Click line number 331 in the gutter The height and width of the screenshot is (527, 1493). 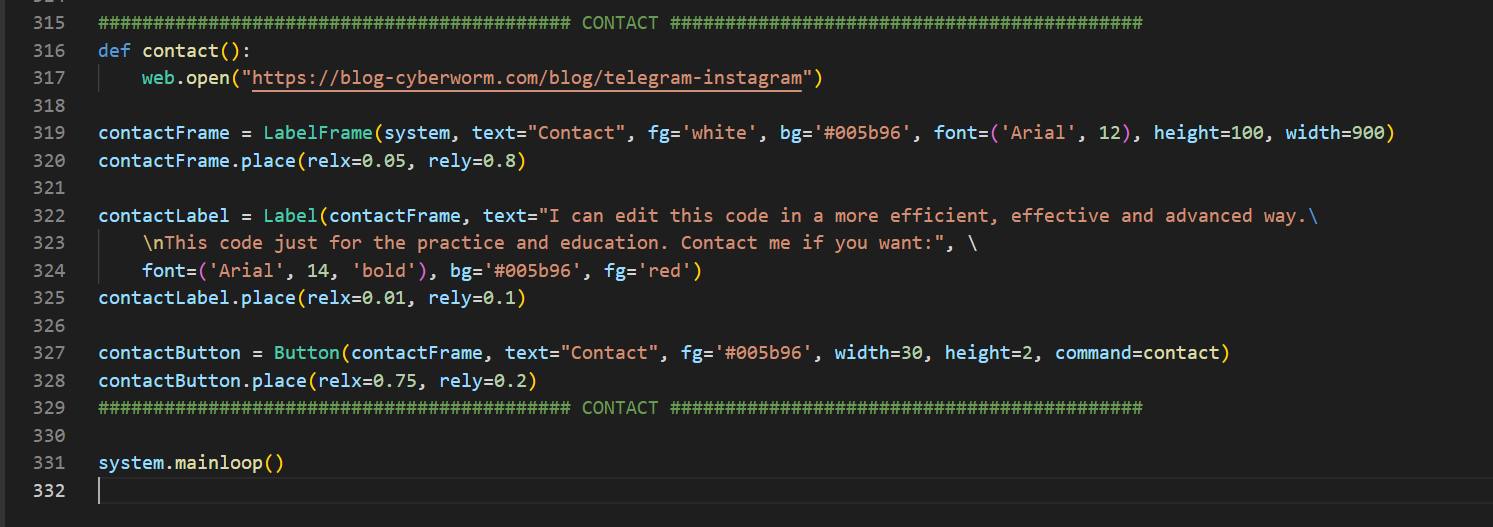click(x=48, y=463)
